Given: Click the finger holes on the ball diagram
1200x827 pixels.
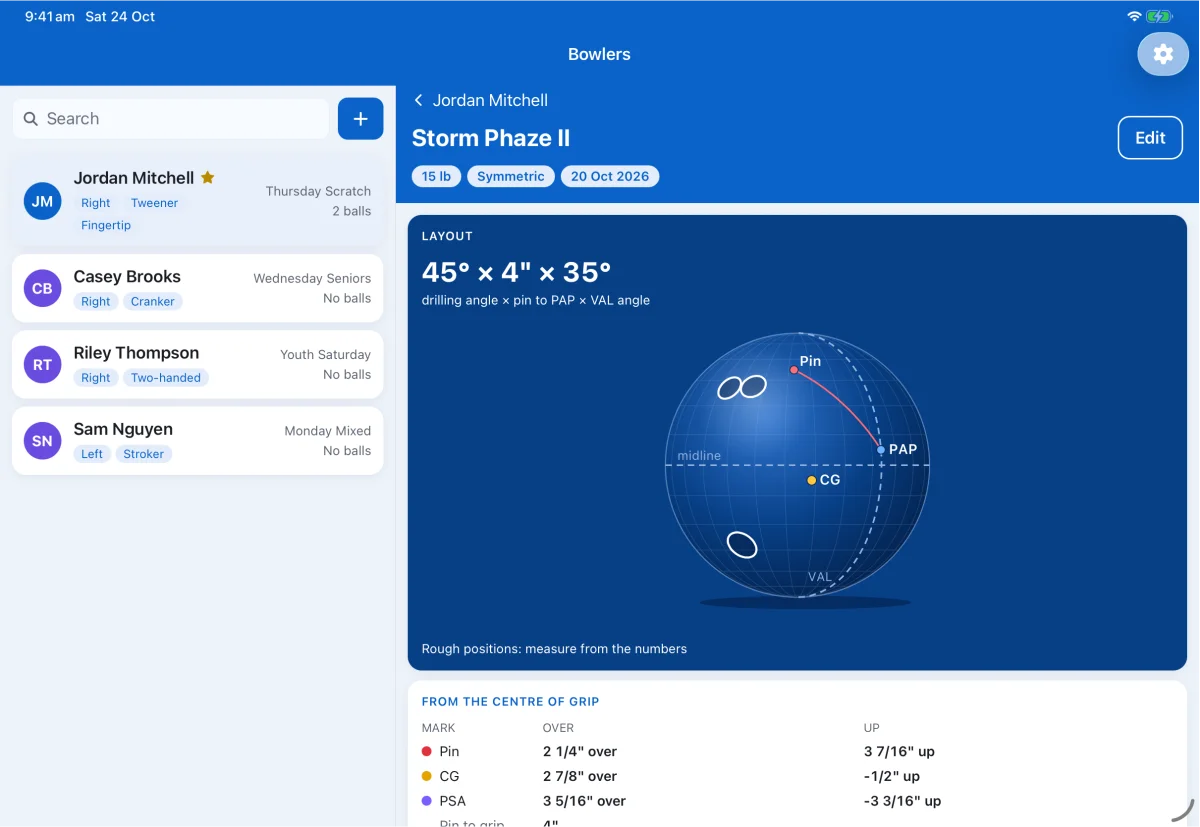Looking at the screenshot, I should [742, 387].
